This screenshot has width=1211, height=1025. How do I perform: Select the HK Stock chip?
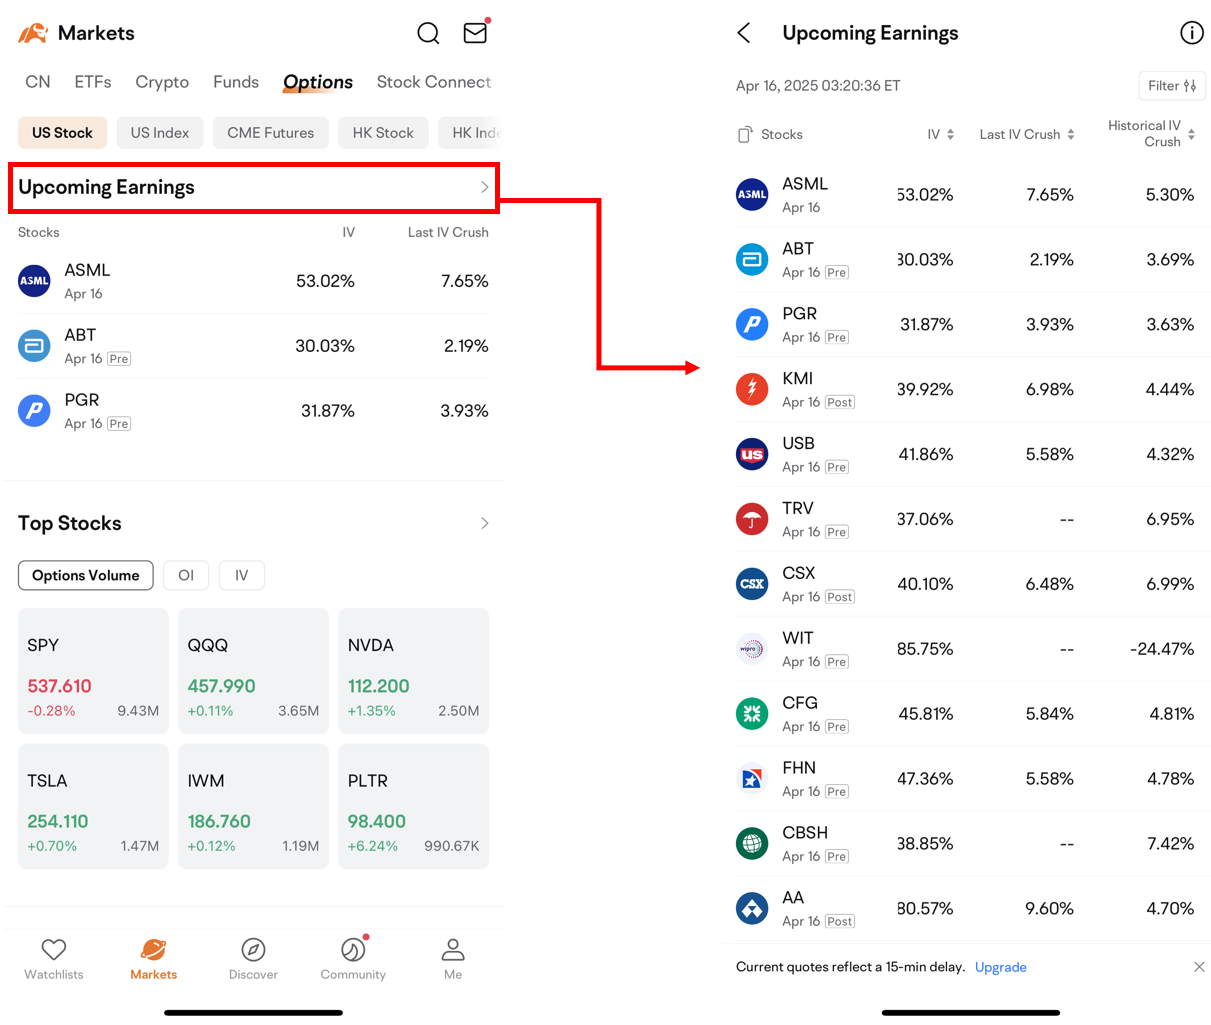[383, 133]
